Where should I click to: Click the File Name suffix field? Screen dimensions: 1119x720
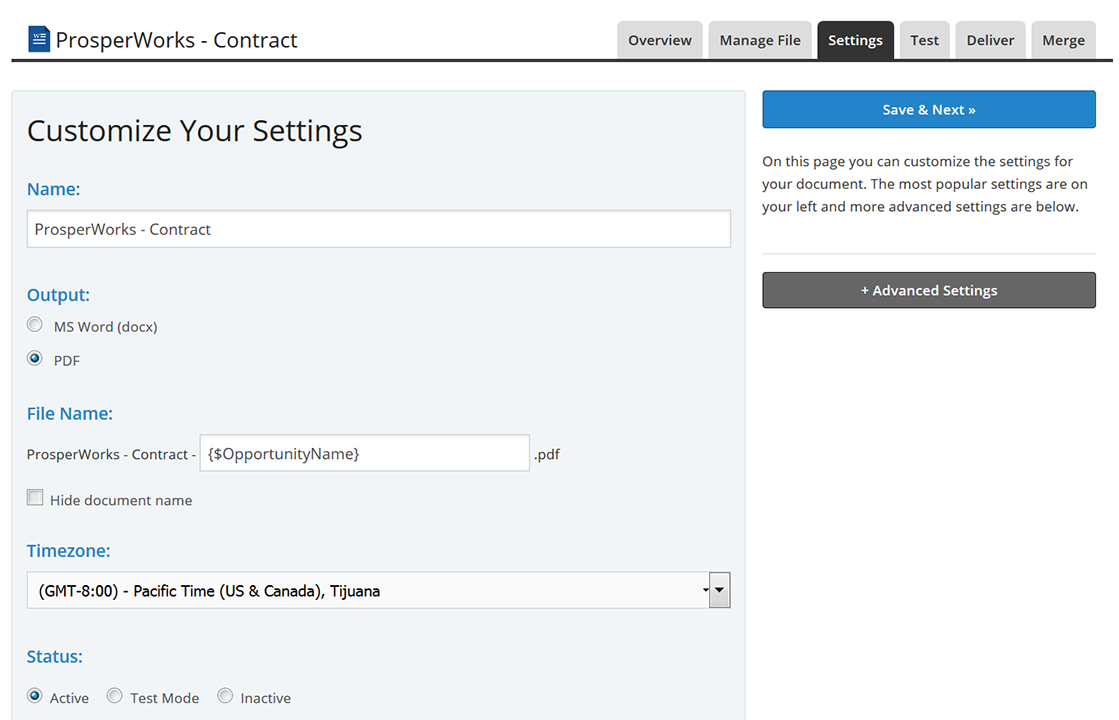(364, 453)
